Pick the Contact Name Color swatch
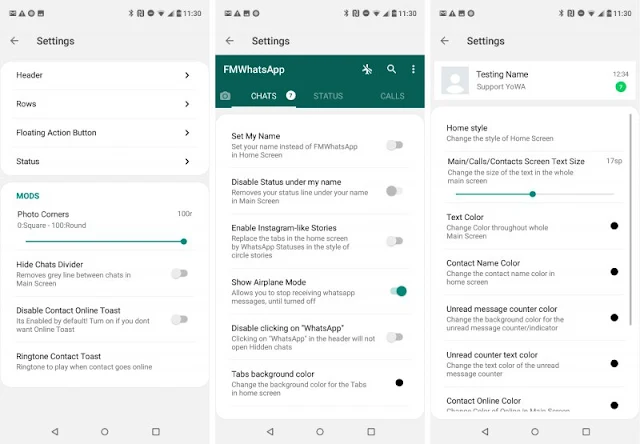This screenshot has width=640, height=444. tap(614, 272)
